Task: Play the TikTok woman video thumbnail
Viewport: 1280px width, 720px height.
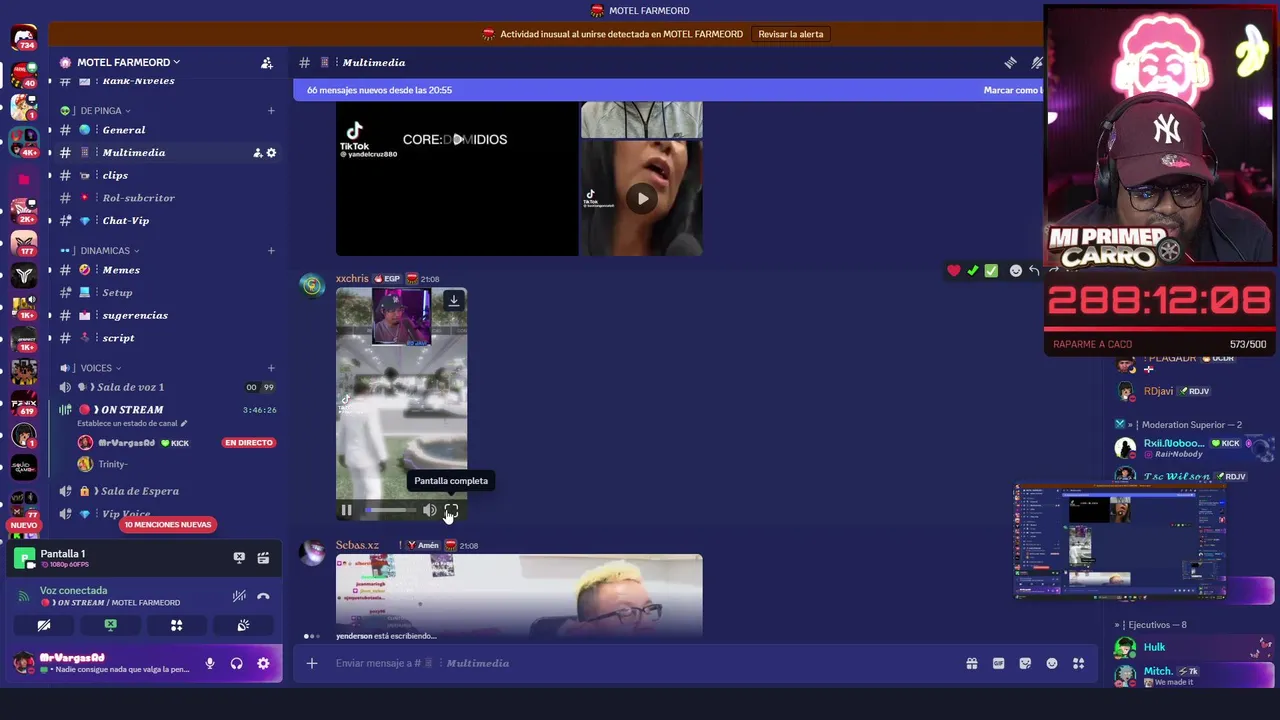Action: (642, 198)
